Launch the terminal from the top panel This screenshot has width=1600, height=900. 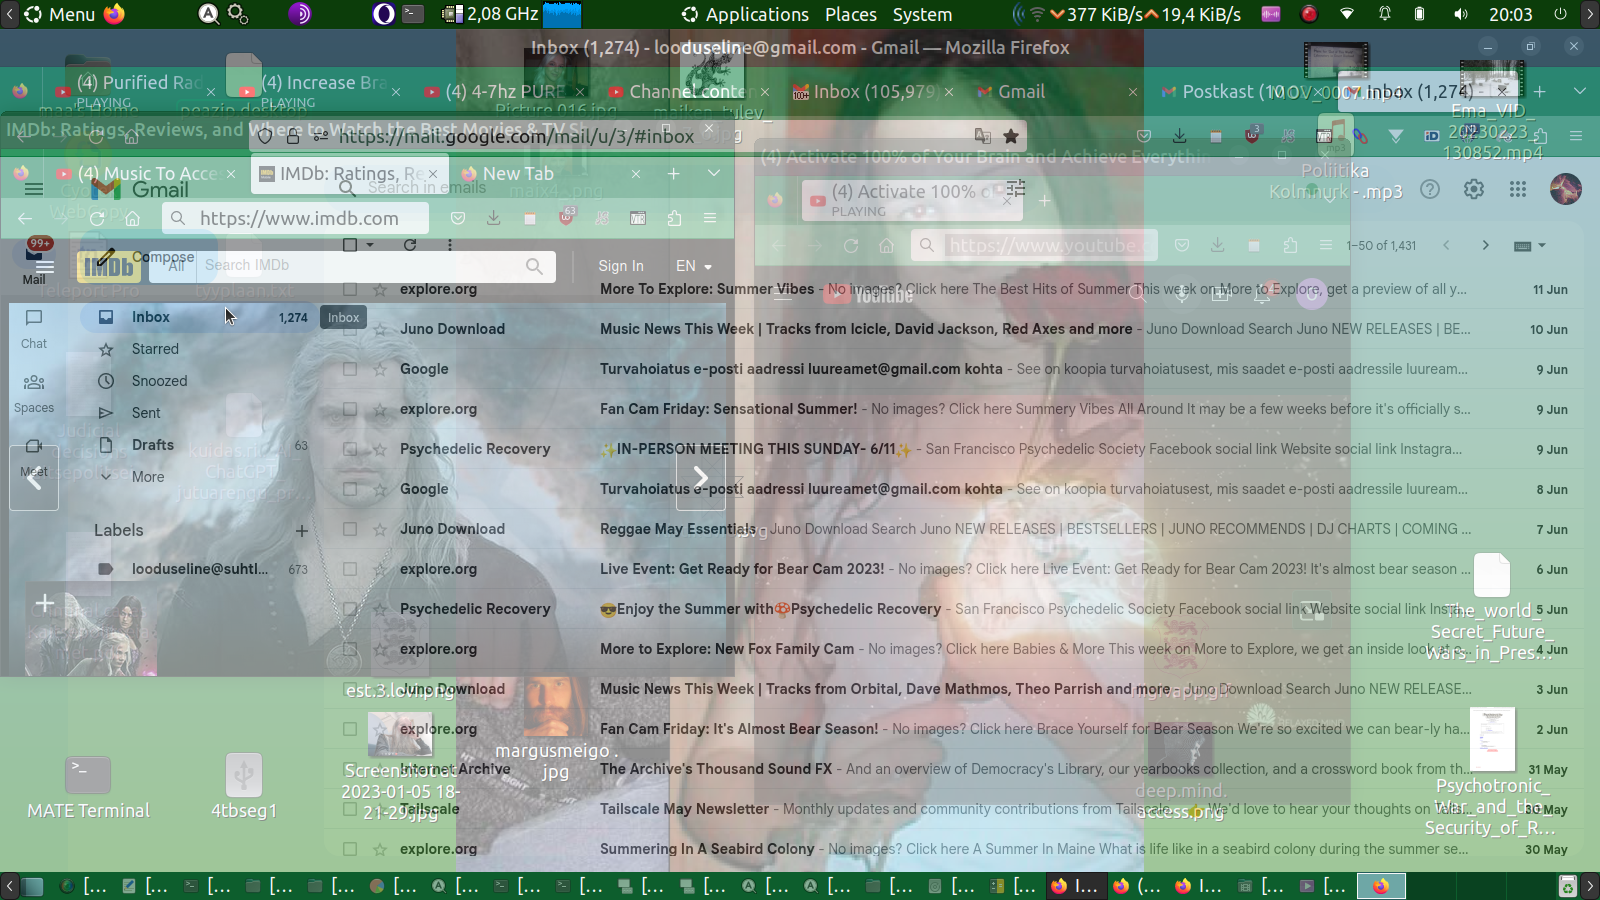pyautogui.click(x=413, y=14)
